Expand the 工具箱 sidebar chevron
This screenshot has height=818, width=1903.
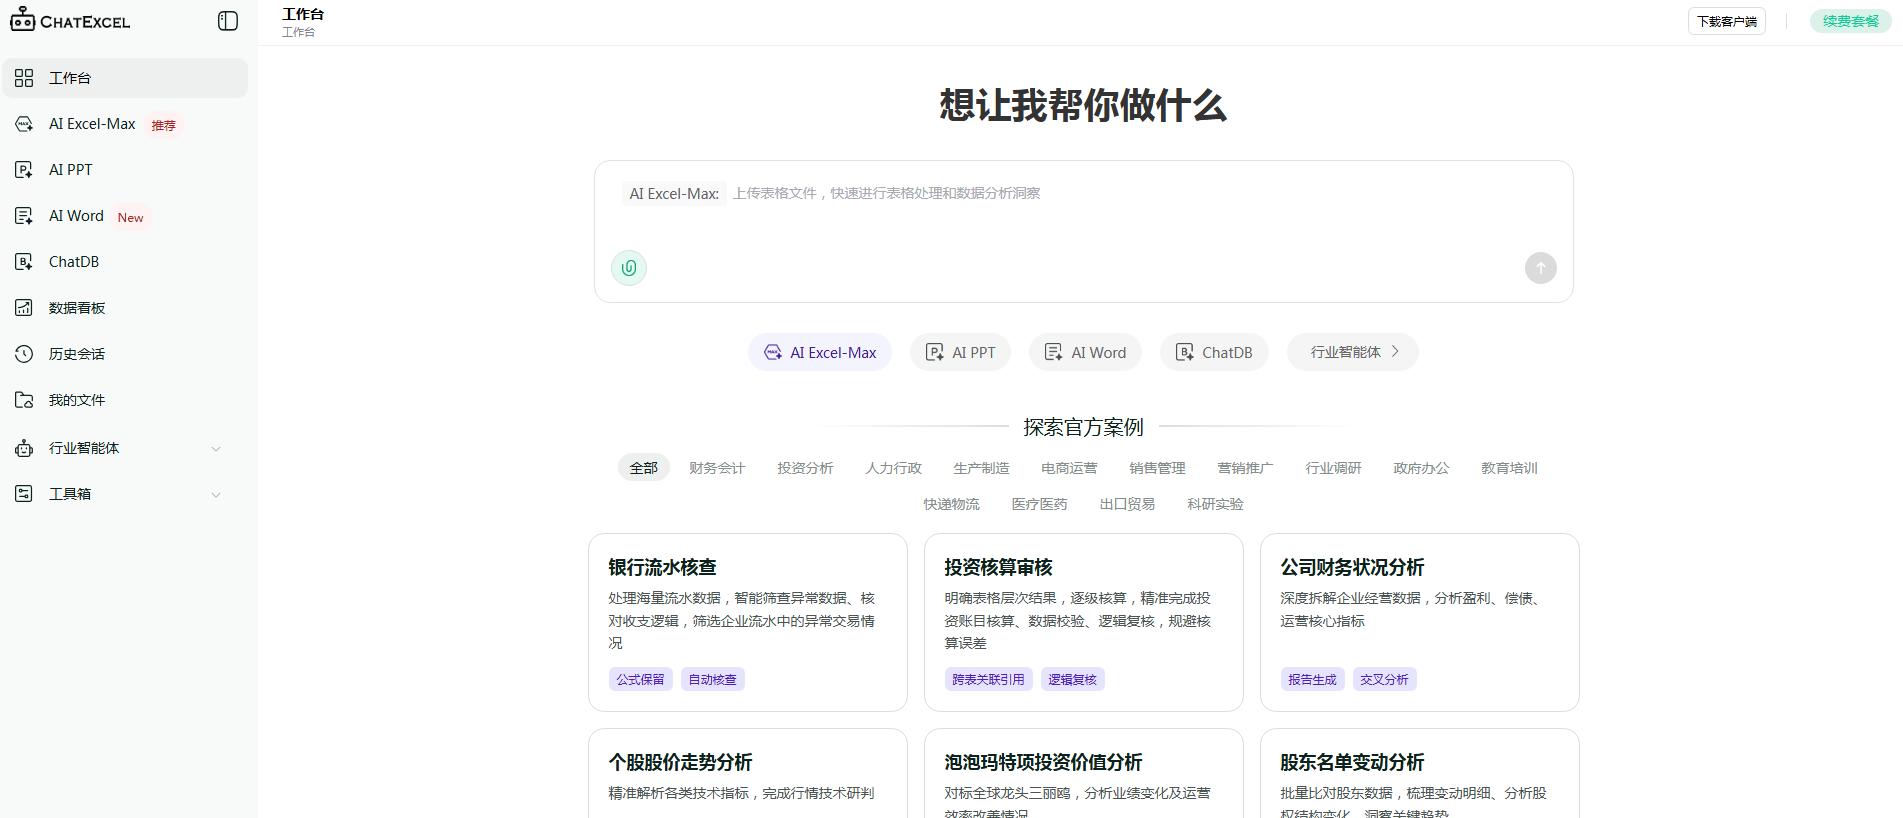click(x=216, y=495)
